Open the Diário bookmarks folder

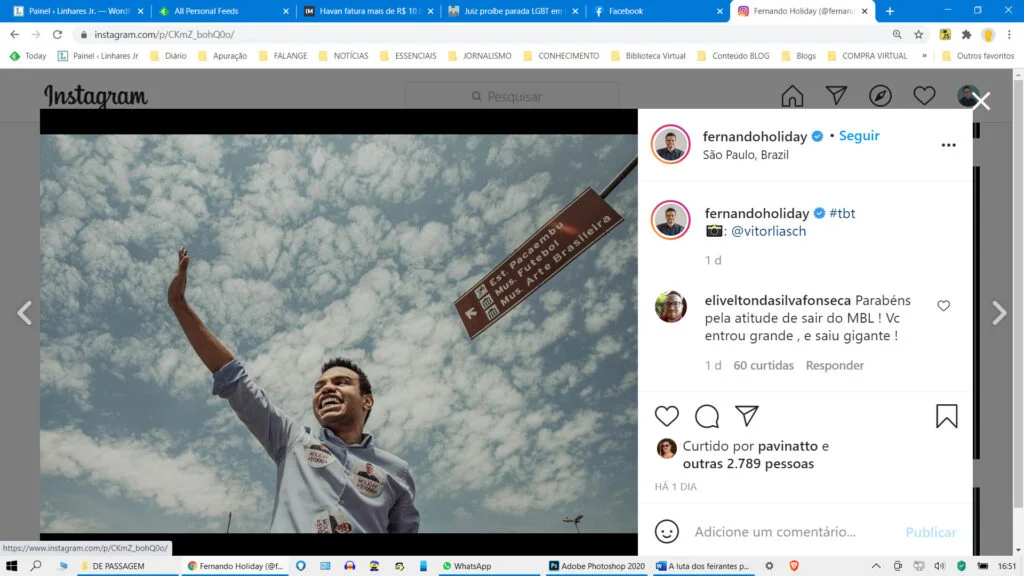tap(168, 56)
